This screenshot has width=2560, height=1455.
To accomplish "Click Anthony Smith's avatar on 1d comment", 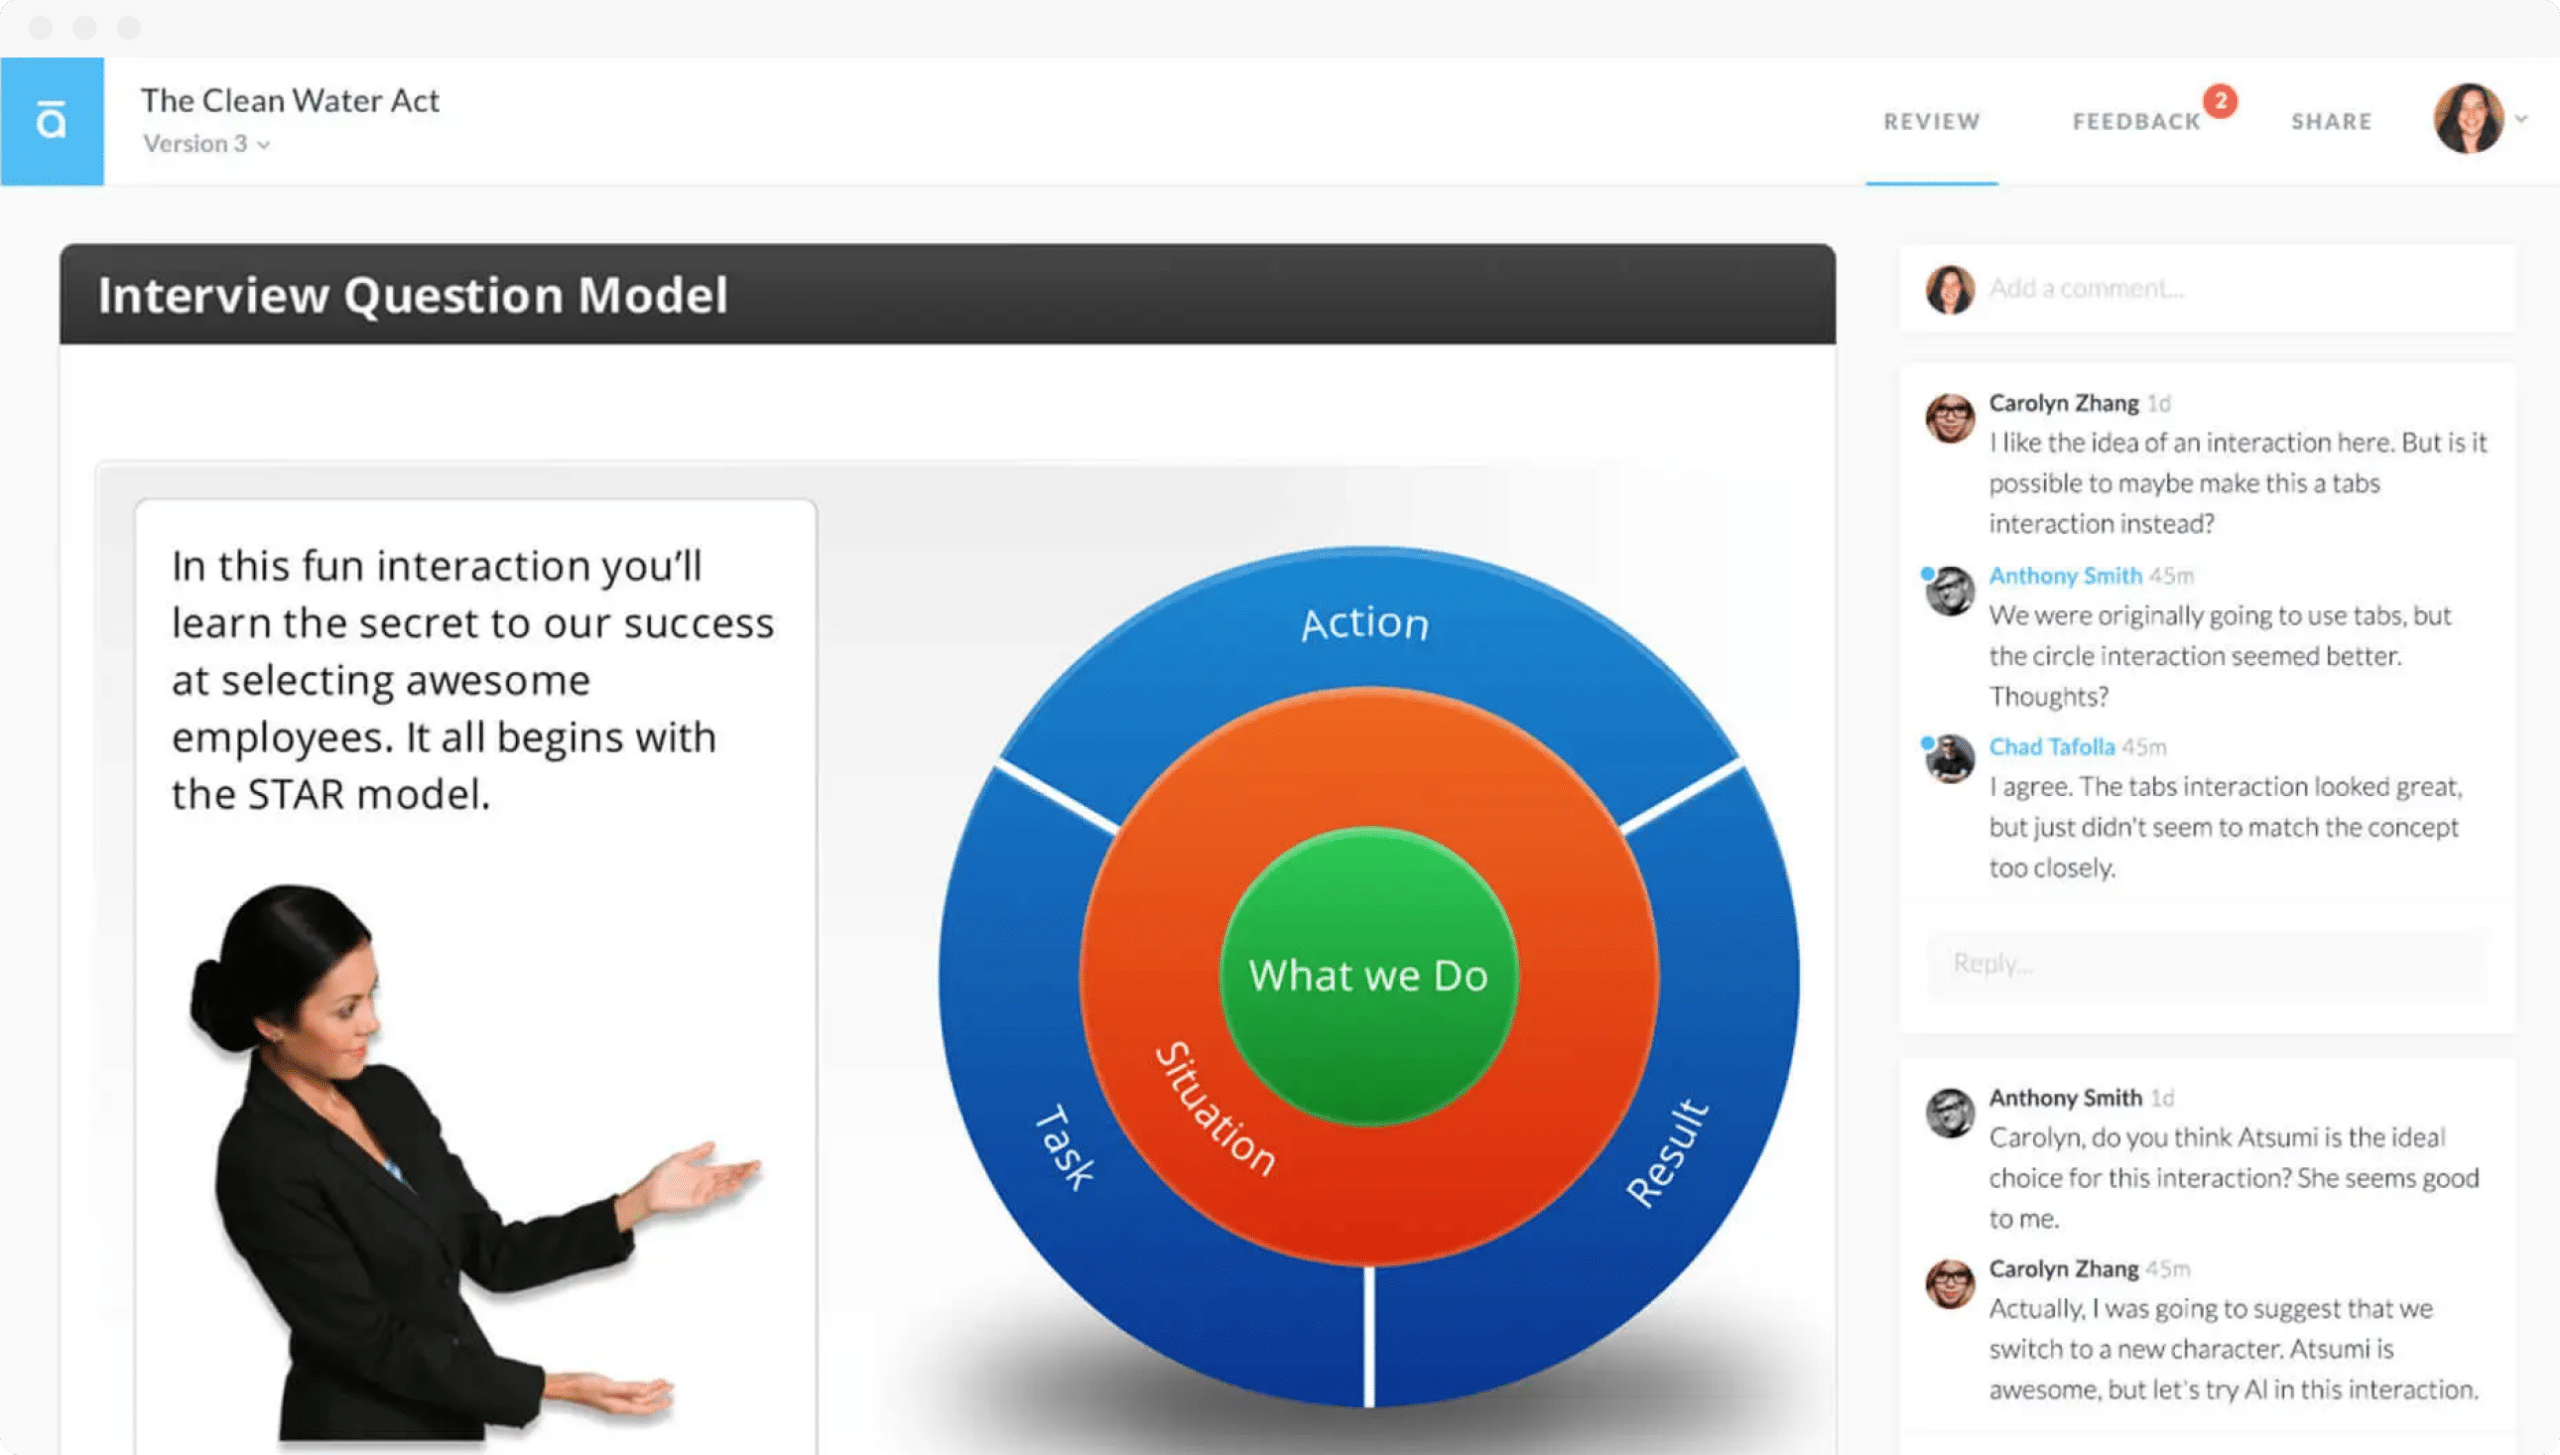I will (1950, 1113).
